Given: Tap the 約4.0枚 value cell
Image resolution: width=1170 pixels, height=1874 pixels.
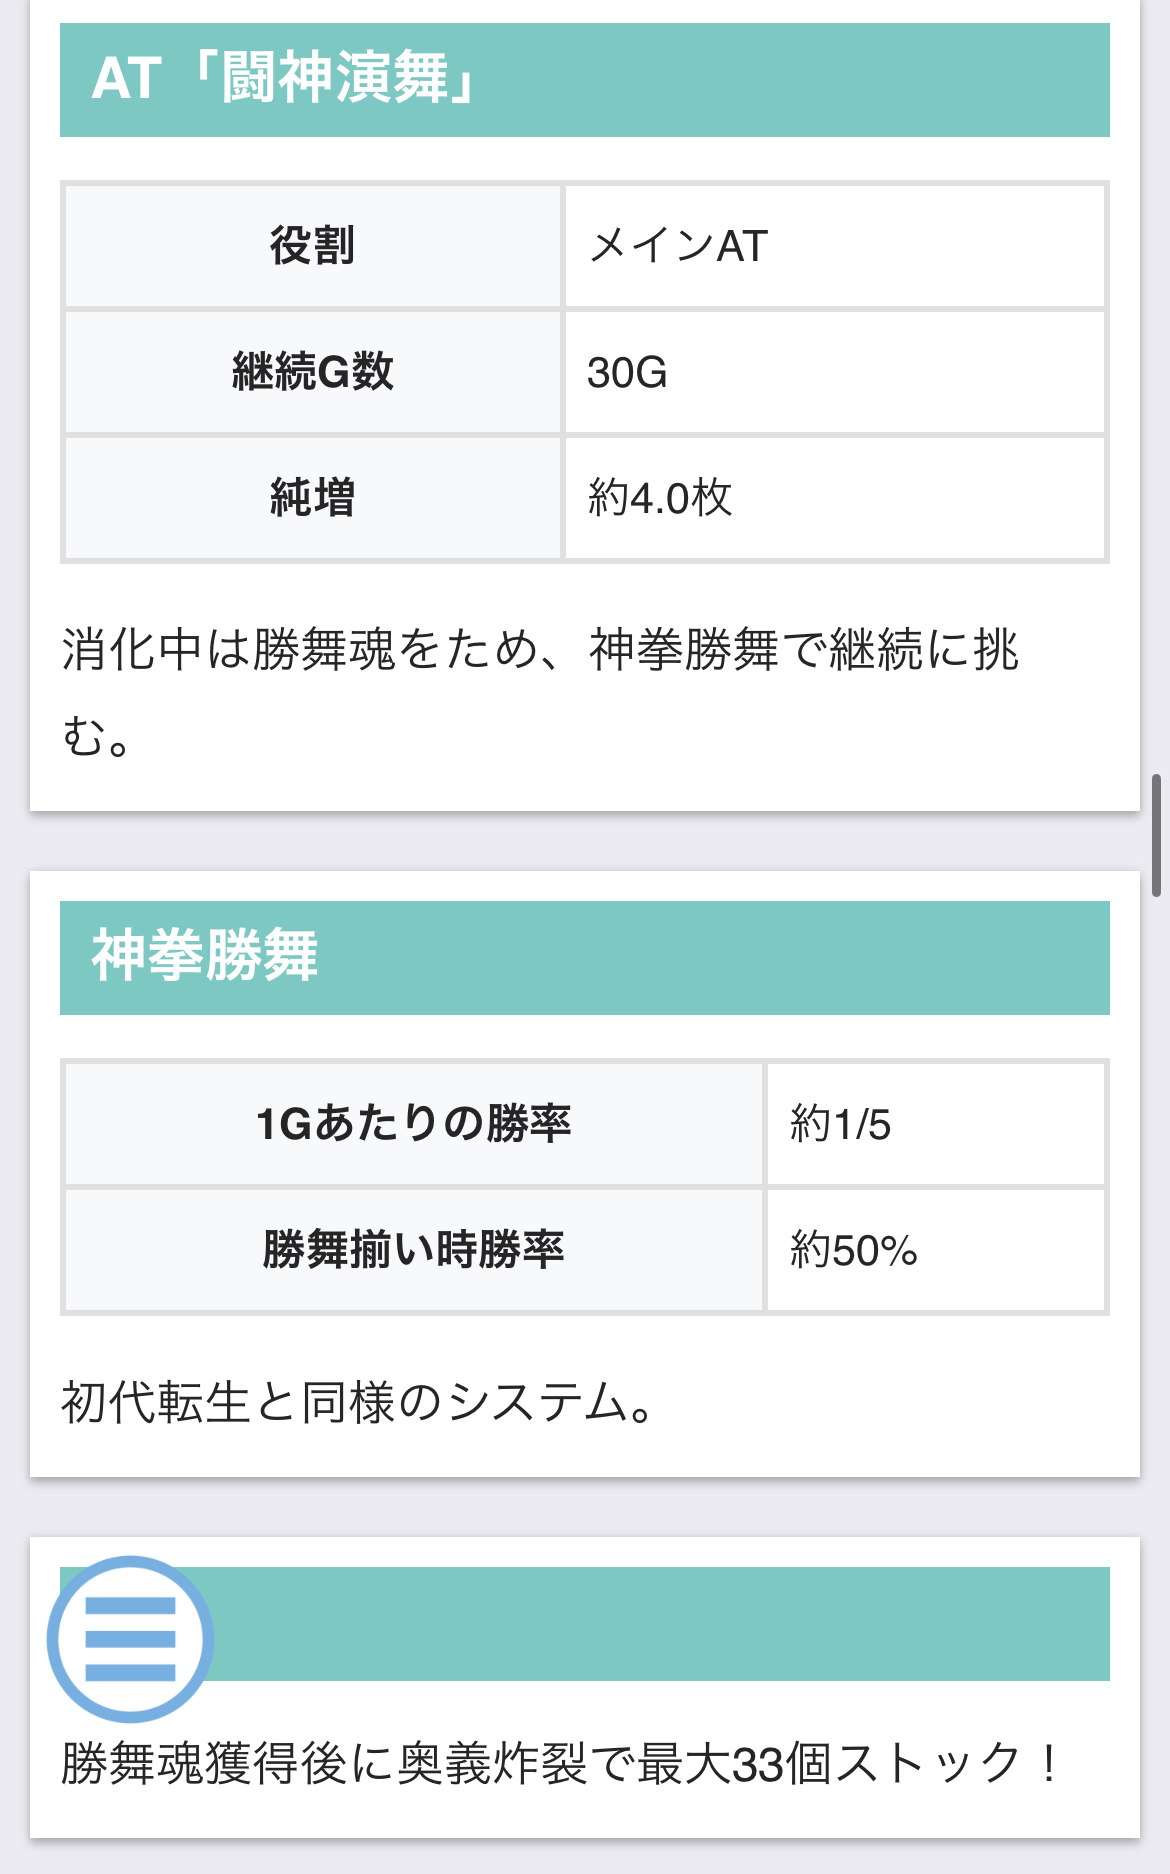Looking at the screenshot, I should click(834, 498).
